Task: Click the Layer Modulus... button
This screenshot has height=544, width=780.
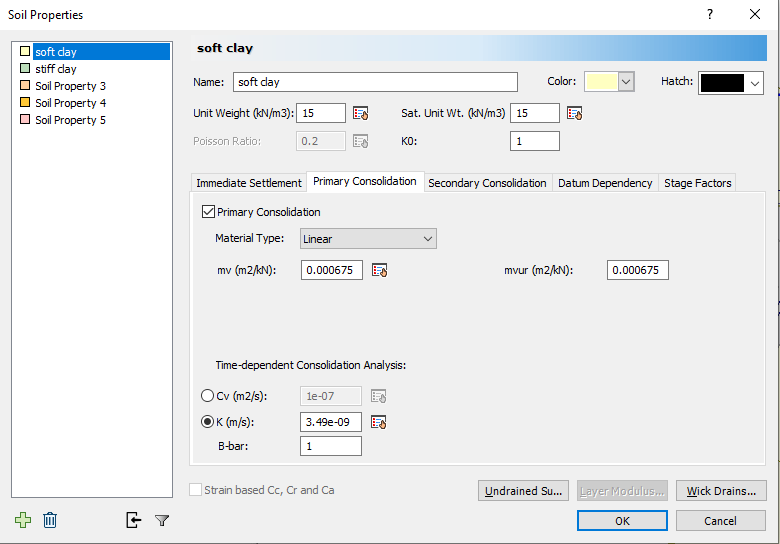Action: [622, 491]
